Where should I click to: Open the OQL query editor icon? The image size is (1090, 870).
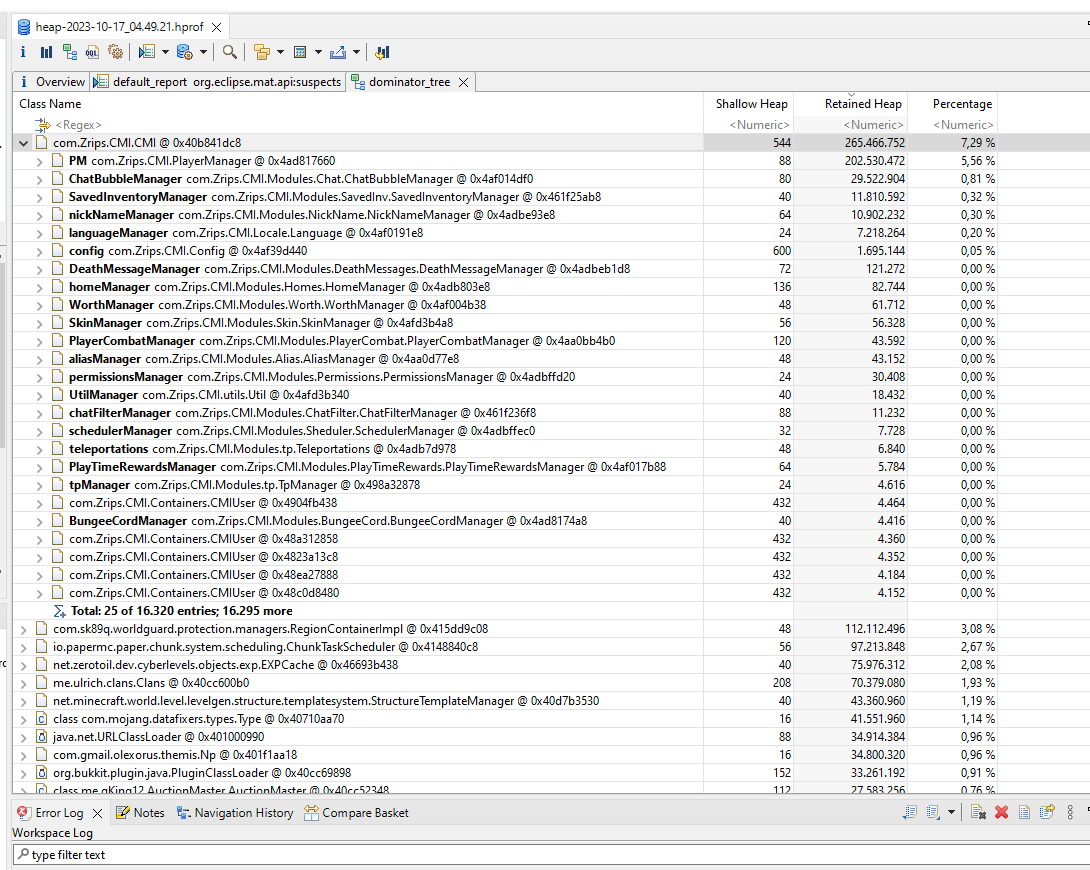[x=92, y=51]
